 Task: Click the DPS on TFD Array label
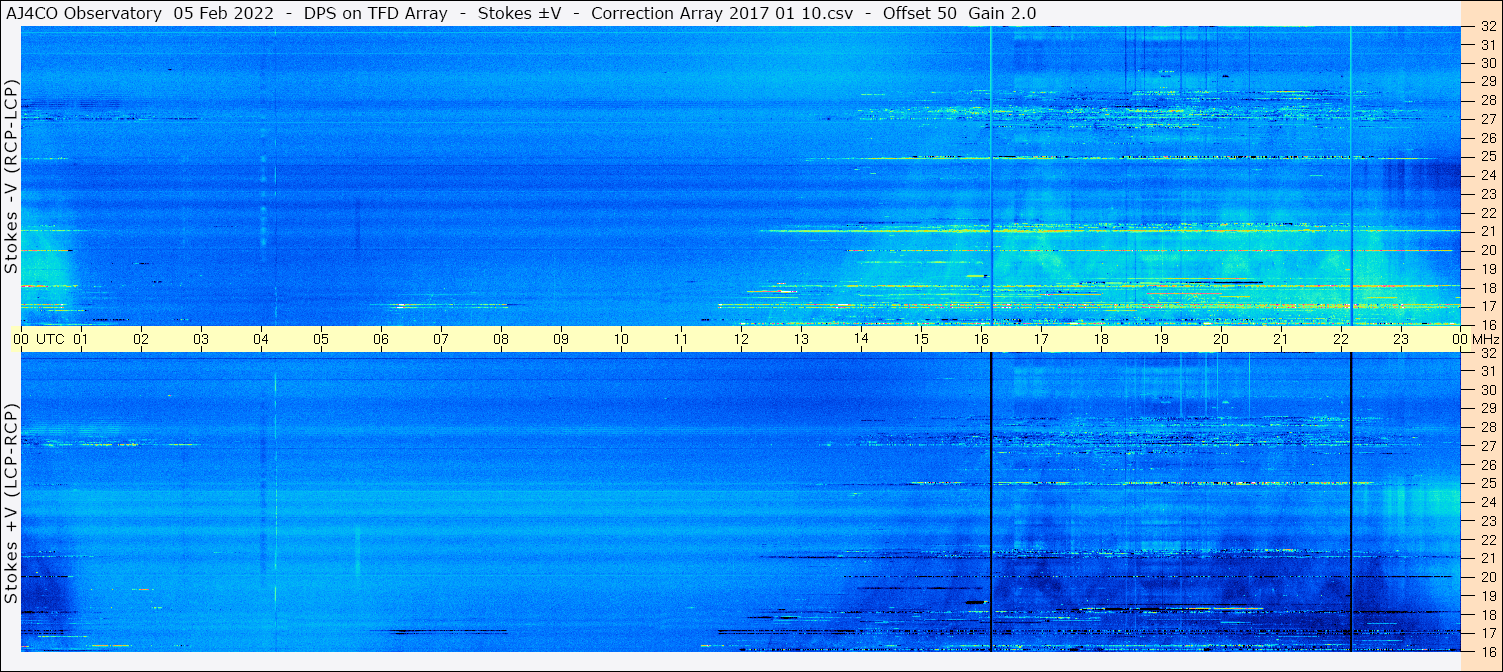click(x=375, y=13)
